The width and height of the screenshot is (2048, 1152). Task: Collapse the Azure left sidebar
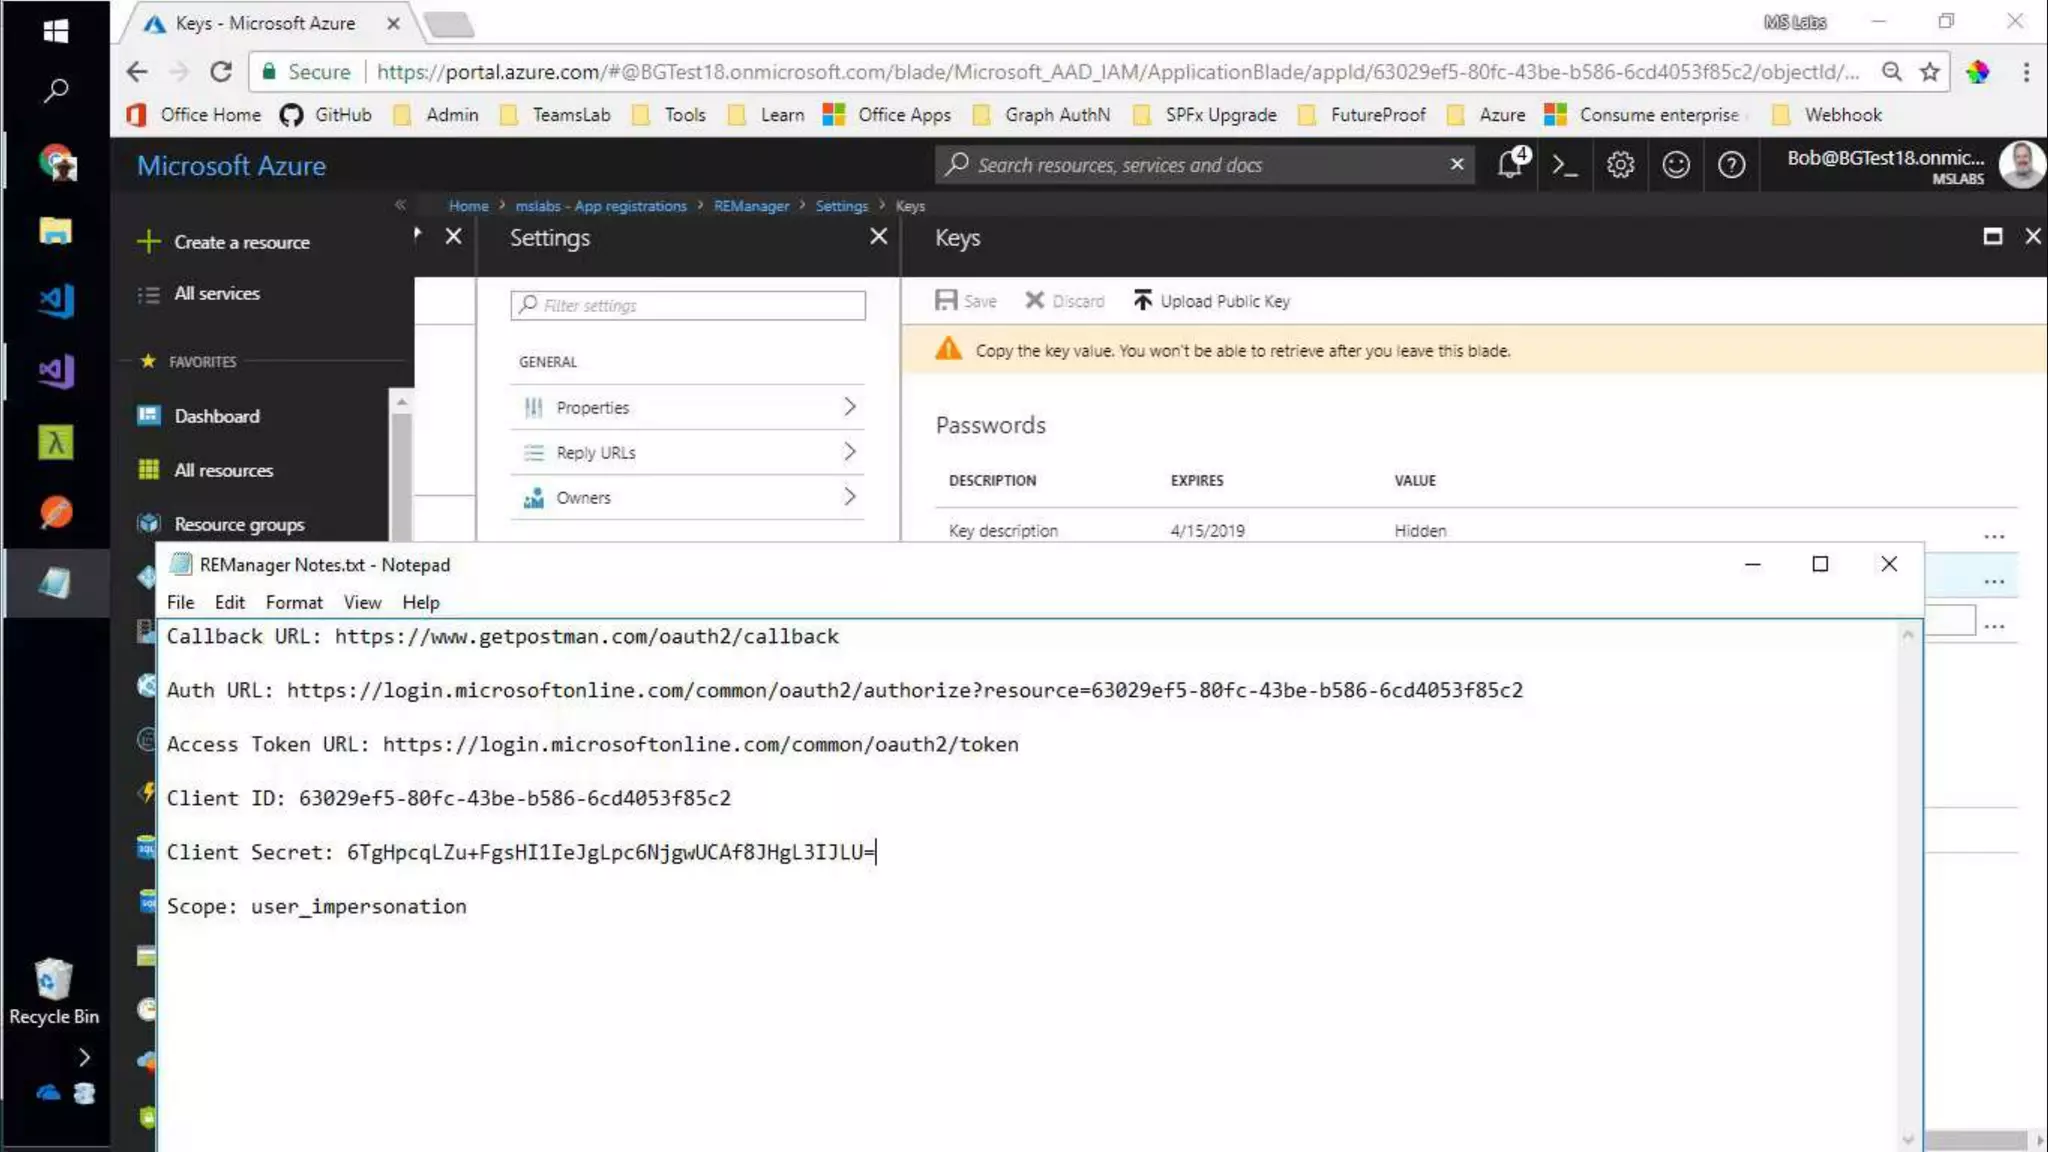[400, 205]
